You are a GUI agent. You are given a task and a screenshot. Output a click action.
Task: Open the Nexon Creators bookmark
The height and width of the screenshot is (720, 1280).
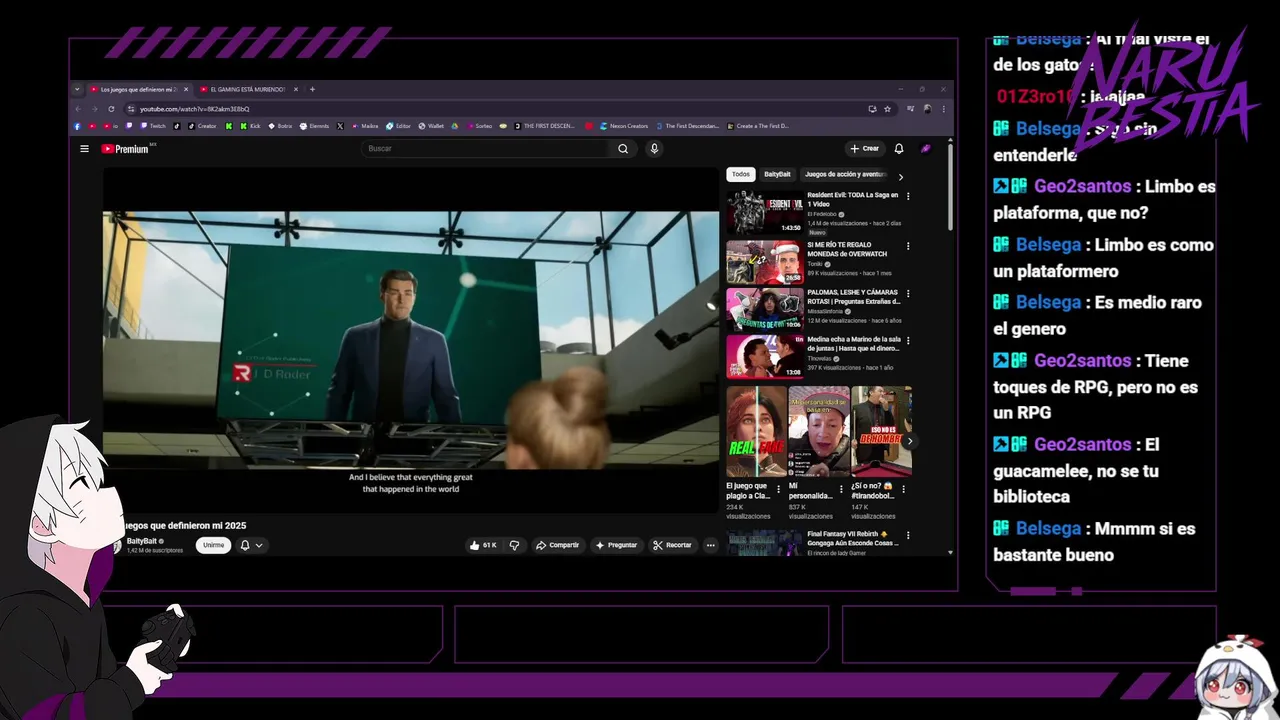[x=623, y=126]
